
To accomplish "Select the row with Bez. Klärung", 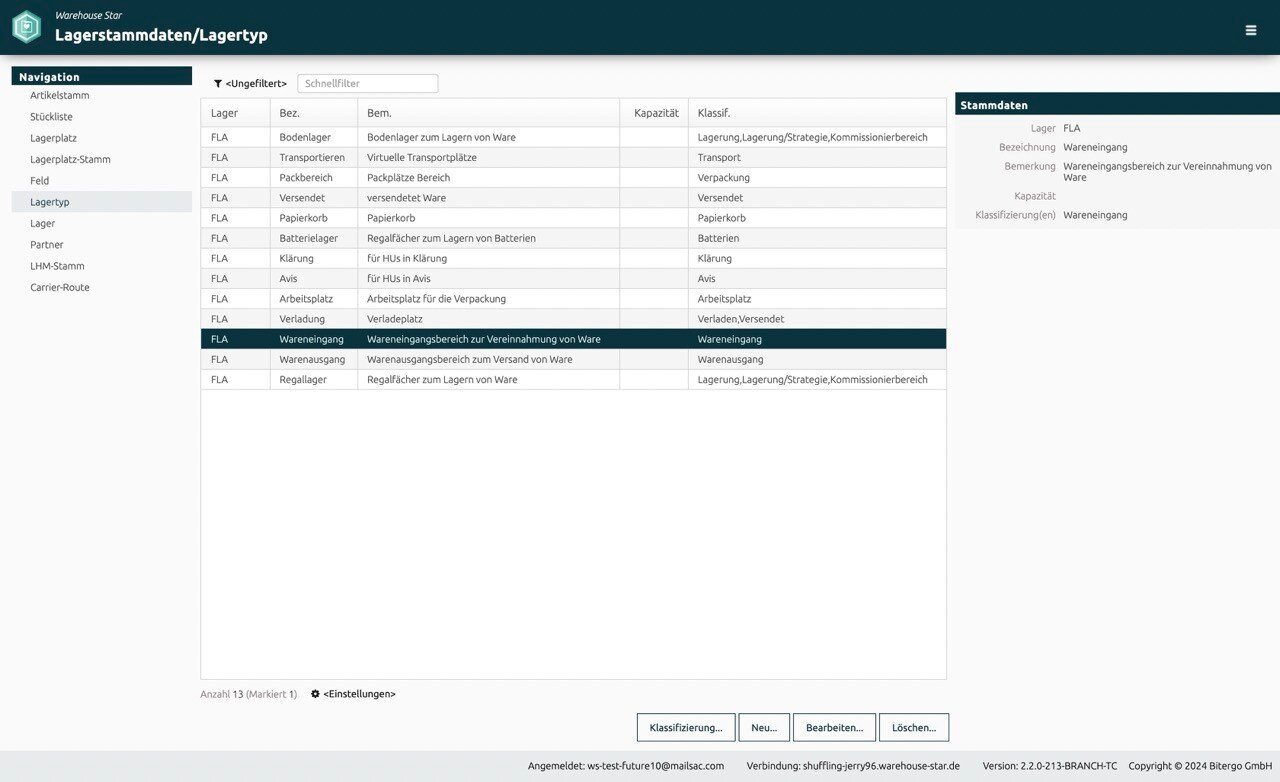I will click(573, 258).
